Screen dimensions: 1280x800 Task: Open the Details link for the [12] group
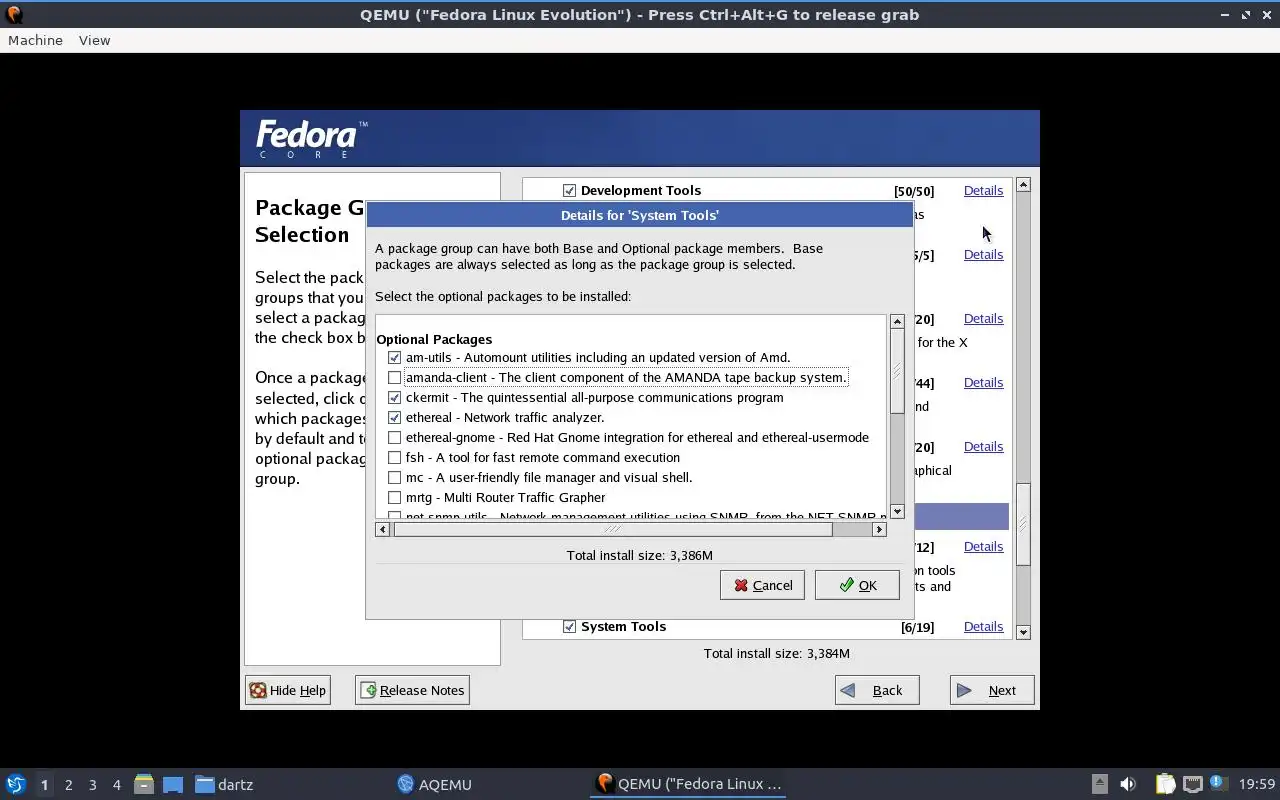point(983,546)
